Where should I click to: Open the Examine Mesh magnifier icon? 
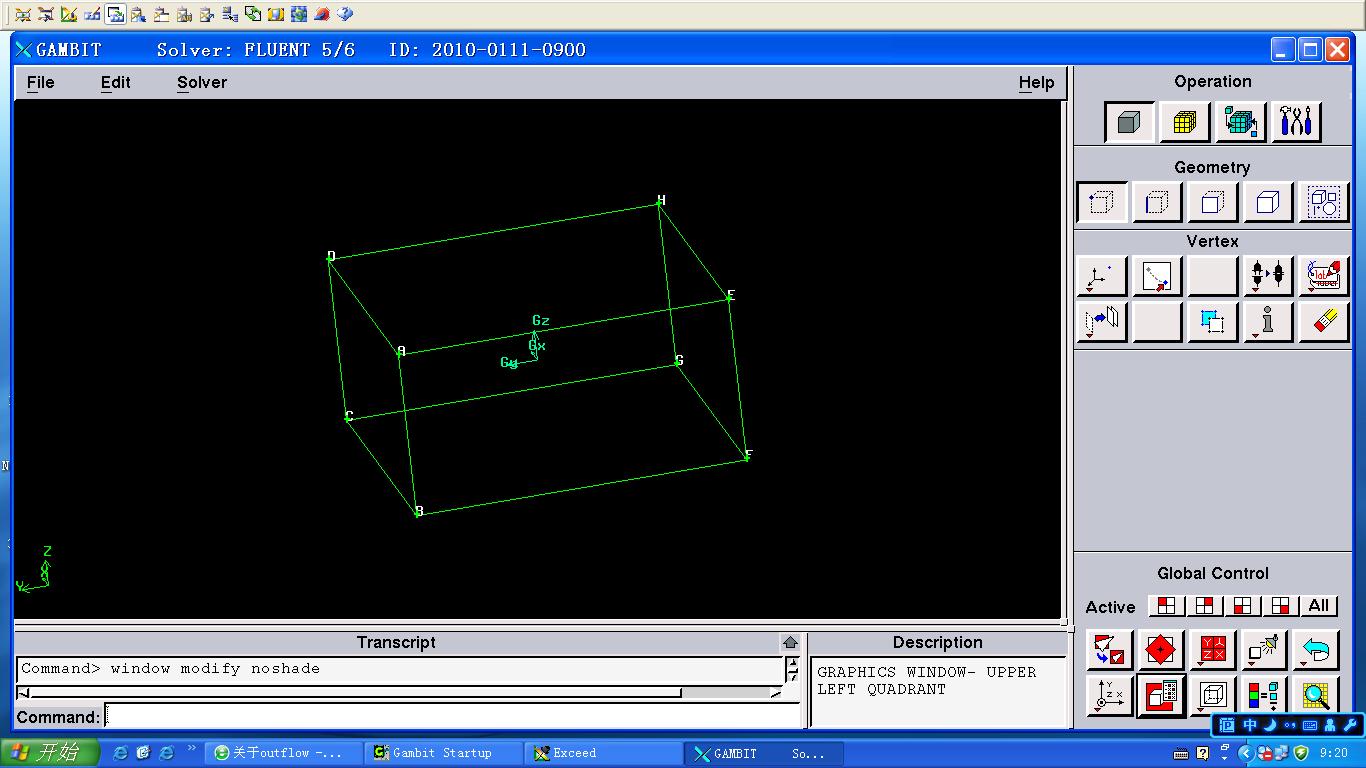tap(1316, 695)
